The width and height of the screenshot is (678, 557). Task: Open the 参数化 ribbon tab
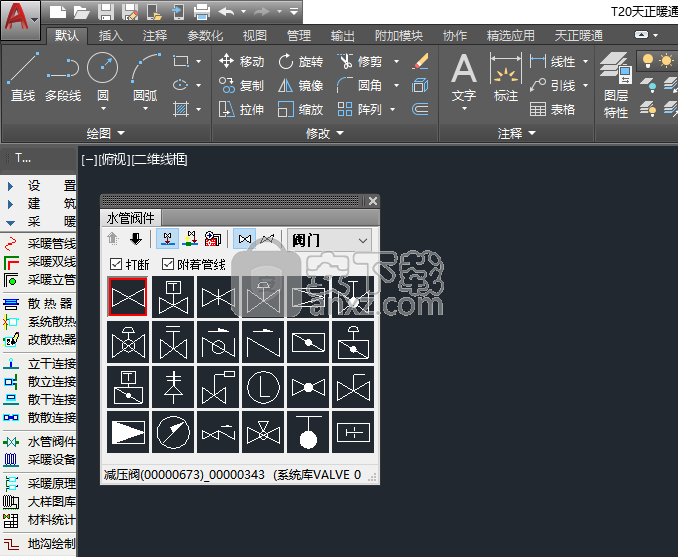click(205, 35)
